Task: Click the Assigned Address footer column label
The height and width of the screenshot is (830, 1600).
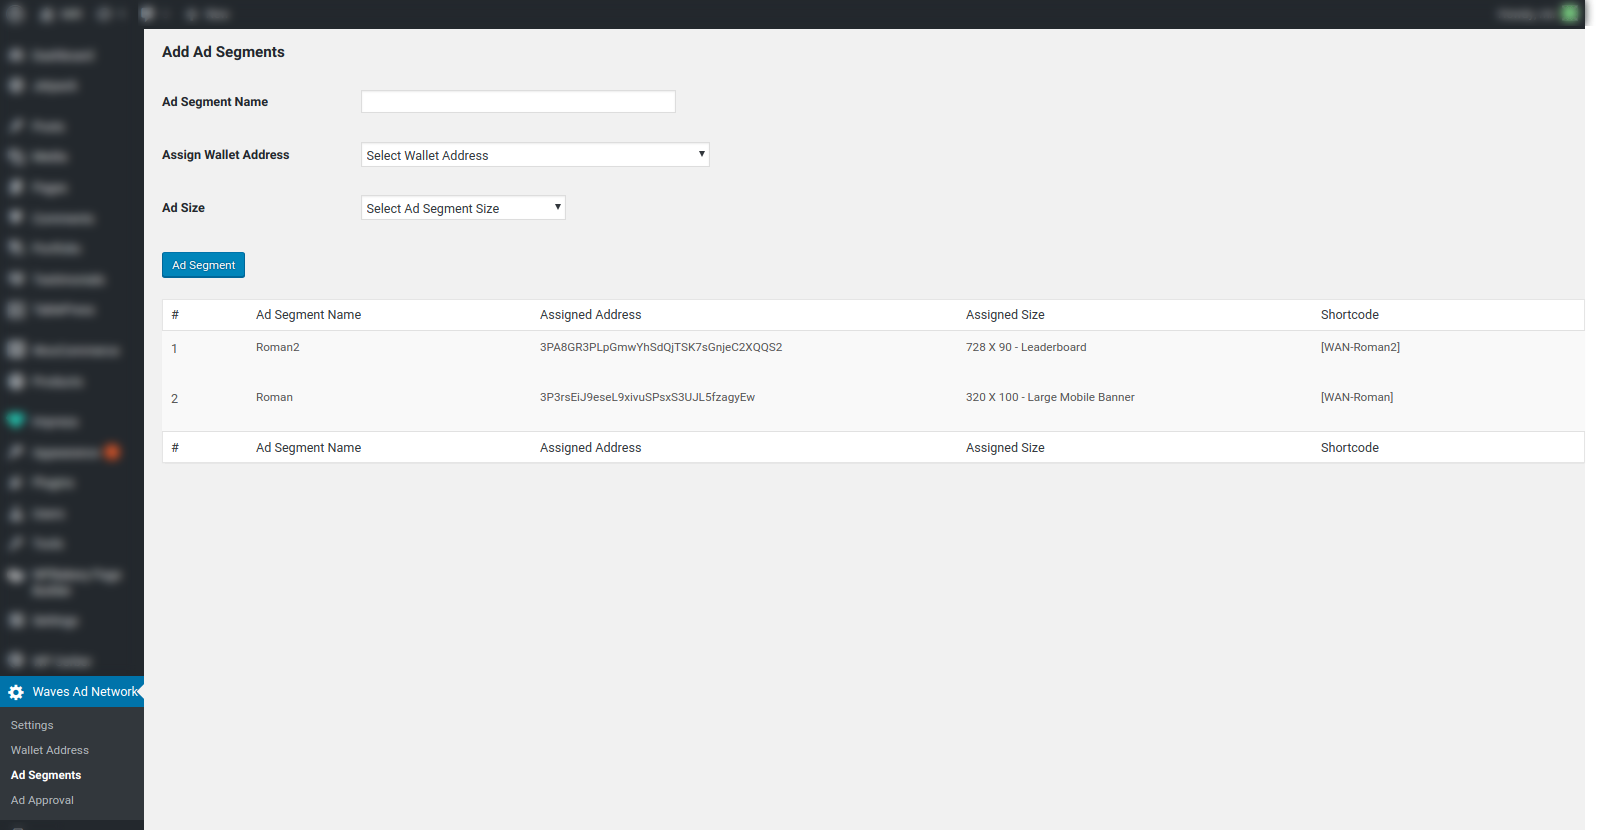Action: (591, 448)
